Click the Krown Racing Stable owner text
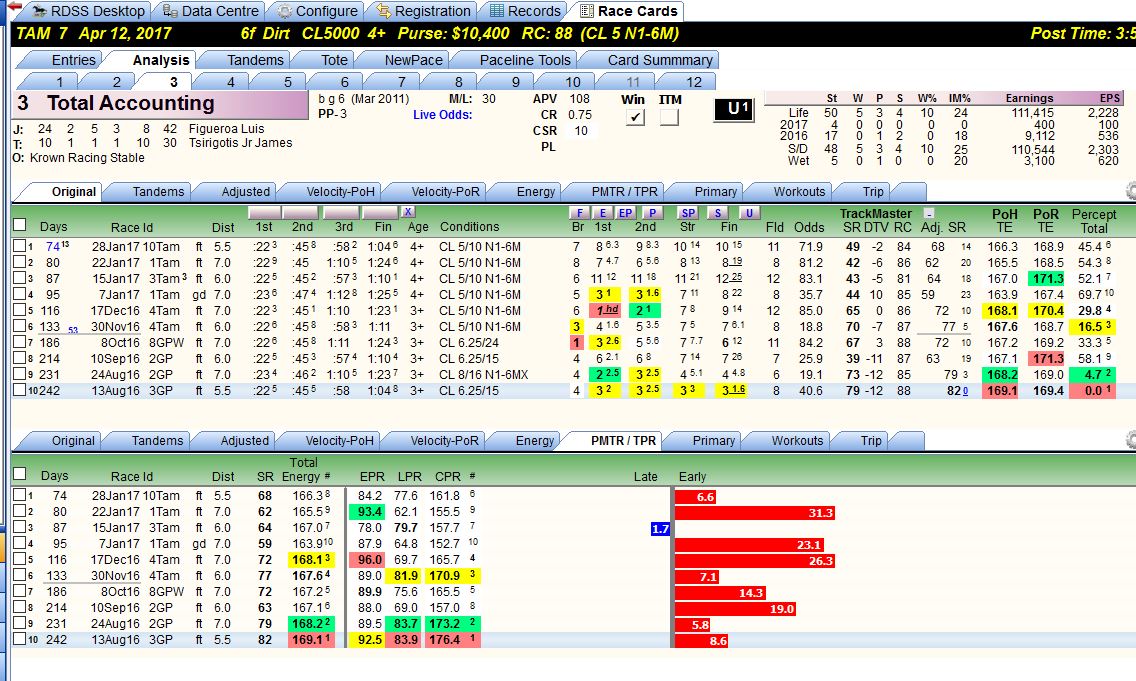 [87, 157]
